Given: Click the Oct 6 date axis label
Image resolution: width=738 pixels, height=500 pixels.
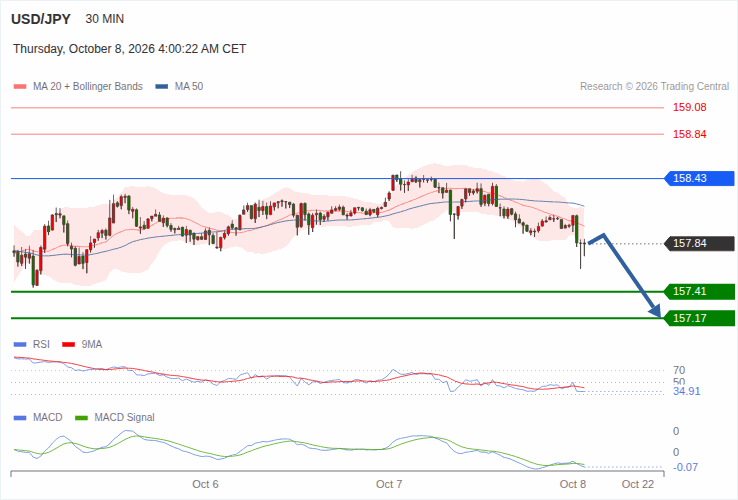Looking at the screenshot, I should [205, 484].
